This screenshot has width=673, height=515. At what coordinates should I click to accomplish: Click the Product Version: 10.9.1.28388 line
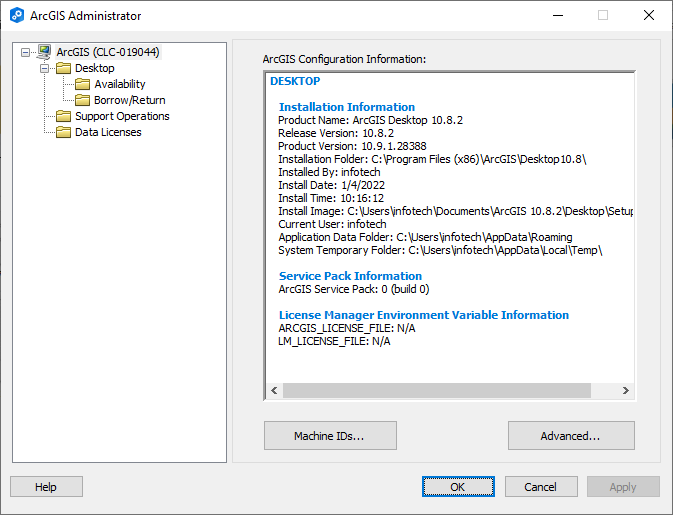click(352, 146)
